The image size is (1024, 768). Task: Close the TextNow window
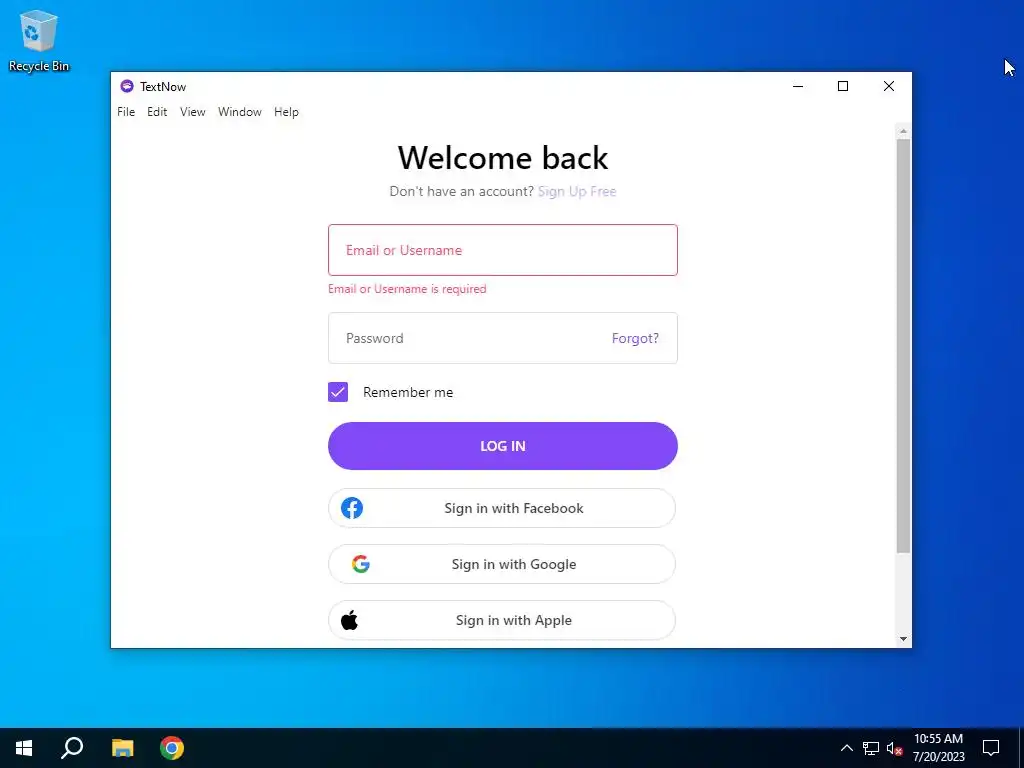pos(889,86)
